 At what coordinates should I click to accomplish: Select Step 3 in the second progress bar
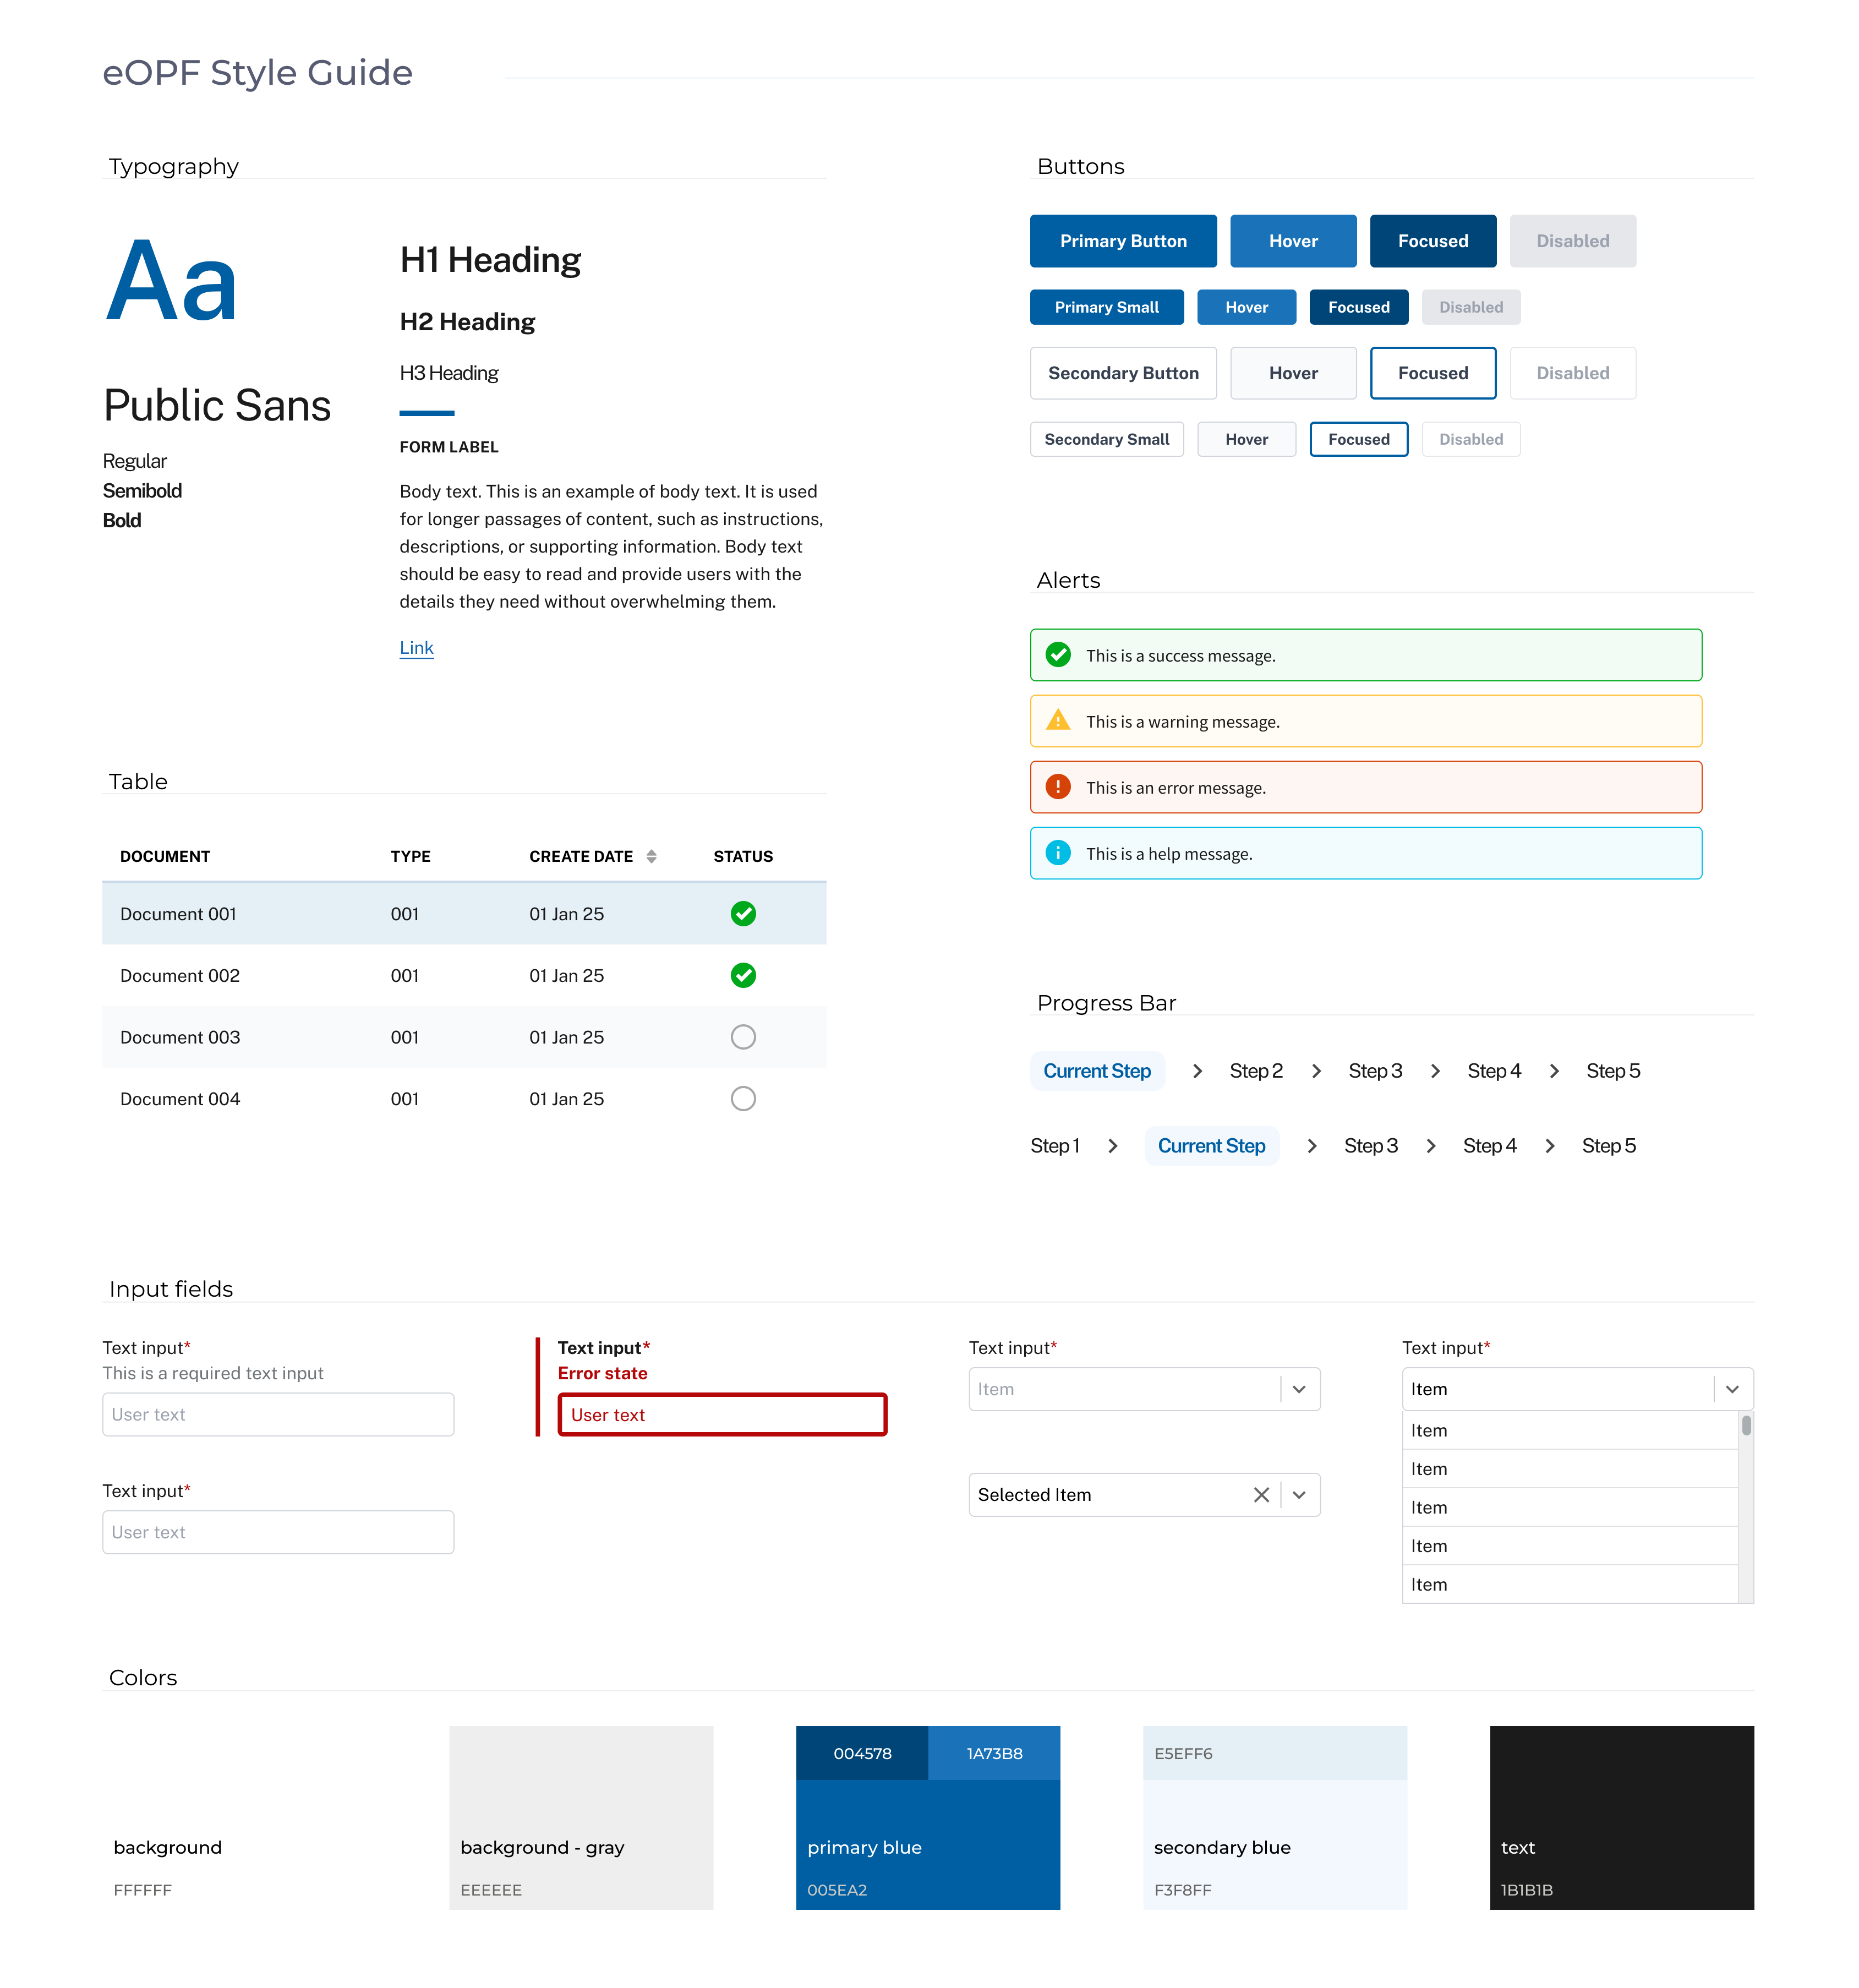[1370, 1145]
